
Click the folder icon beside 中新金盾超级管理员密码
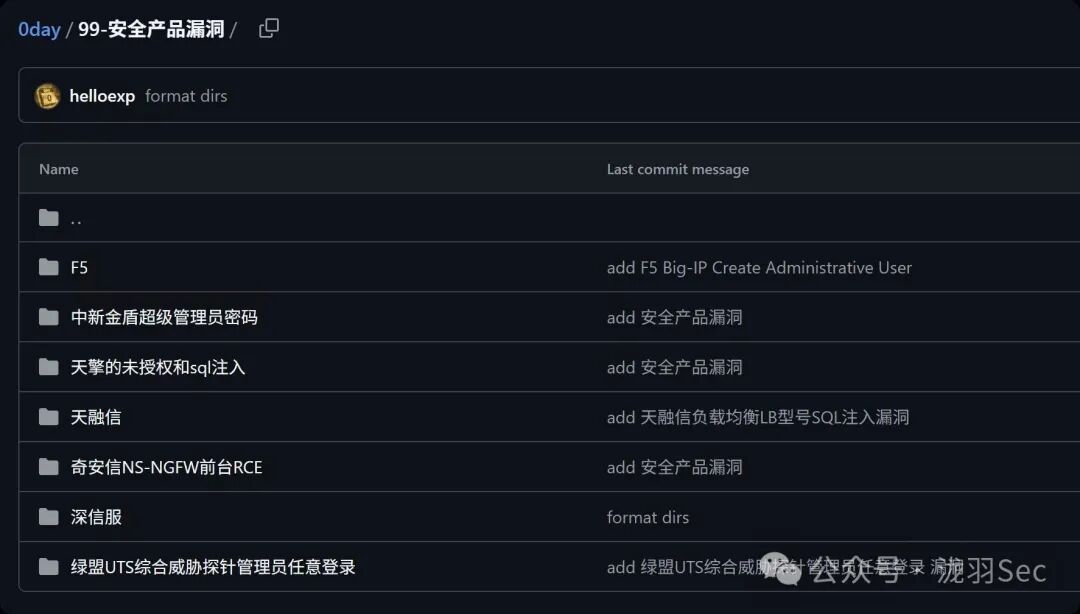pyautogui.click(x=48, y=317)
